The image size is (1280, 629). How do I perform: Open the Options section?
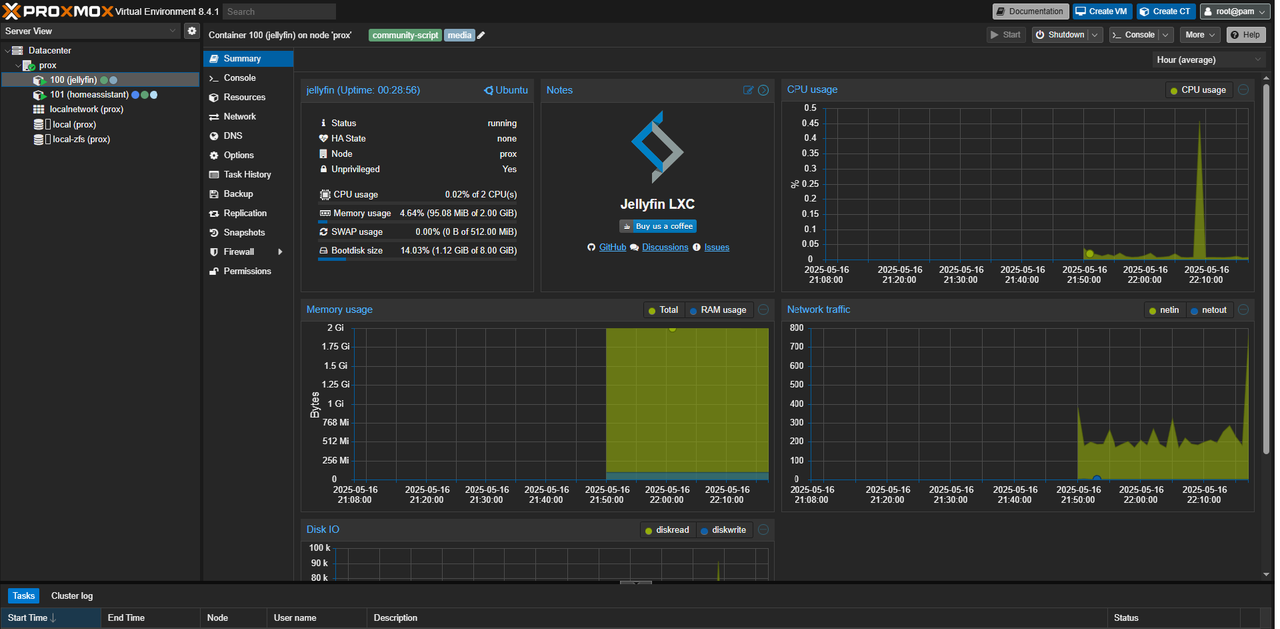[249, 155]
